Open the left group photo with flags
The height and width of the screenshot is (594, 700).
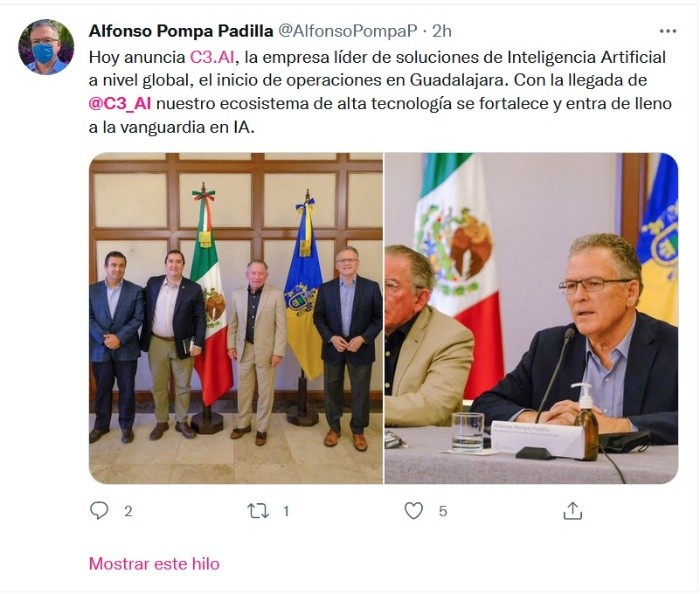(x=236, y=318)
